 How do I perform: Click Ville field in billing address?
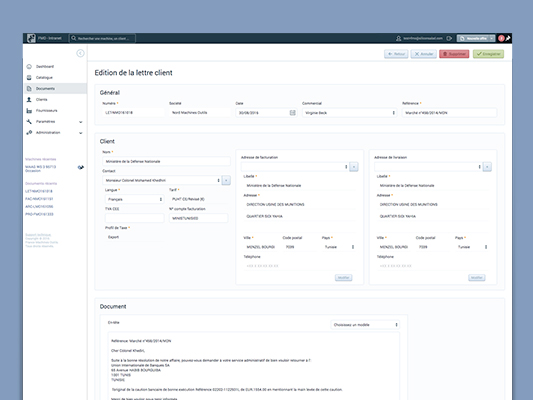pyautogui.click(x=261, y=247)
